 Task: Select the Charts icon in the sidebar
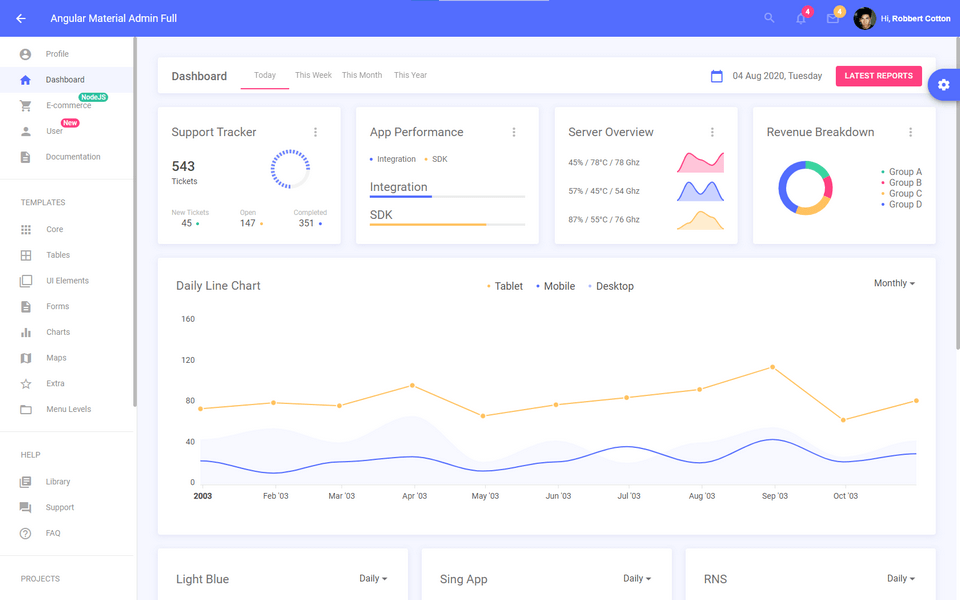tap(28, 332)
